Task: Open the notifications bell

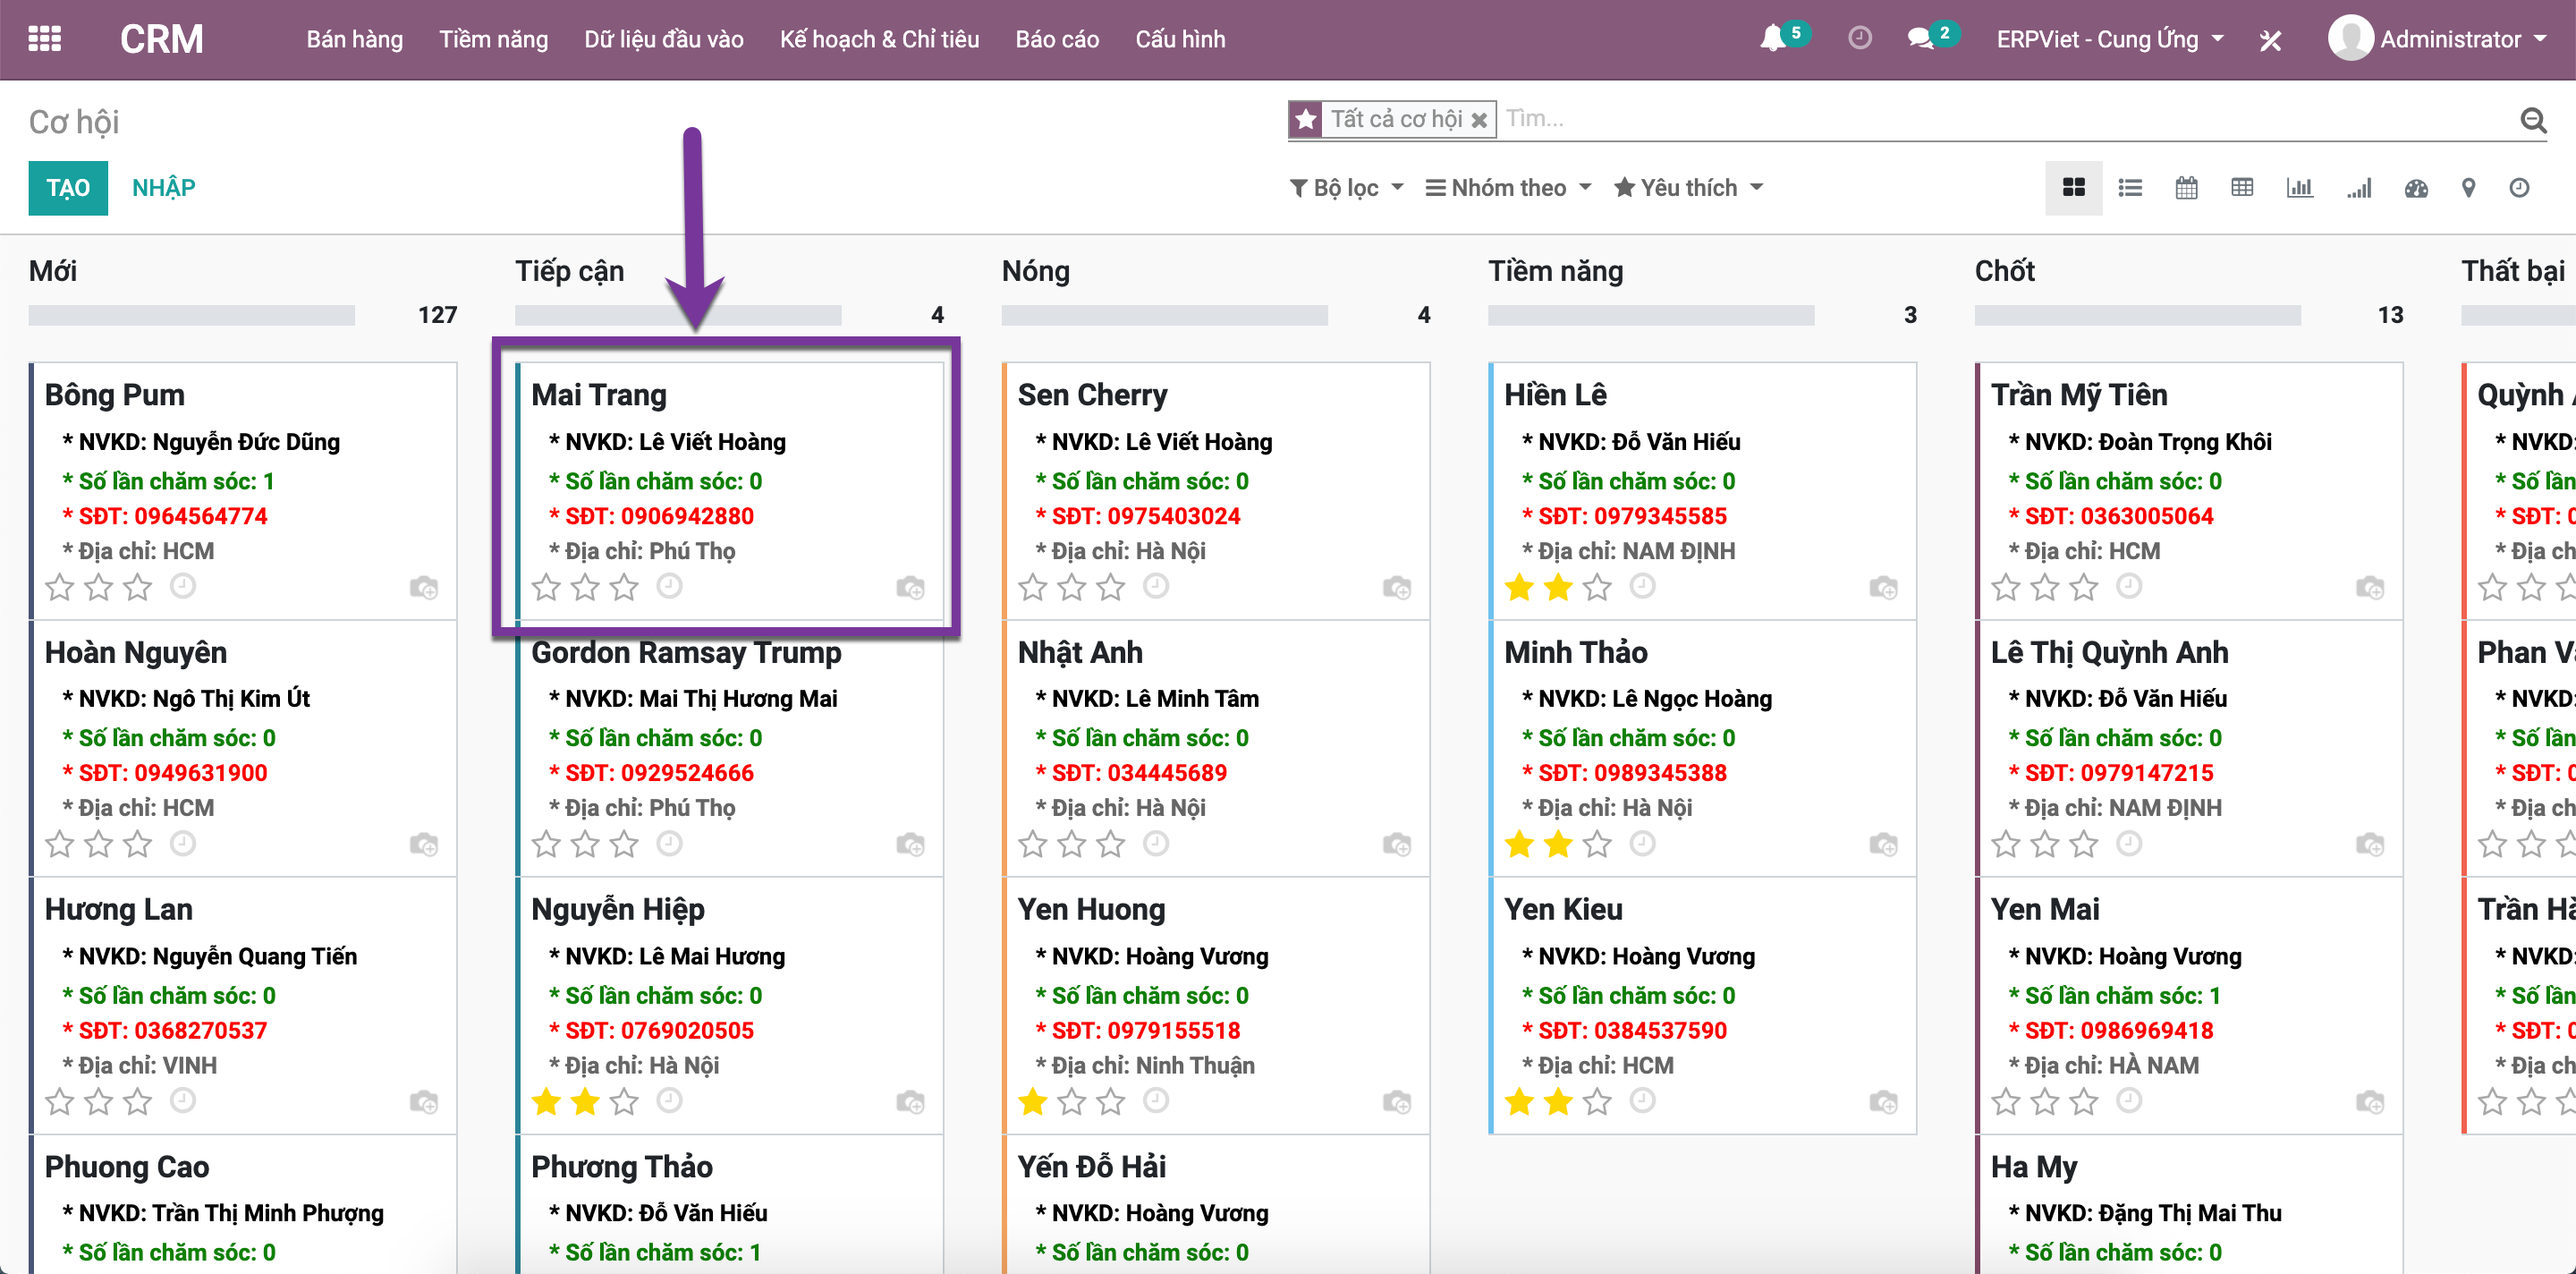Action: click(x=1772, y=39)
